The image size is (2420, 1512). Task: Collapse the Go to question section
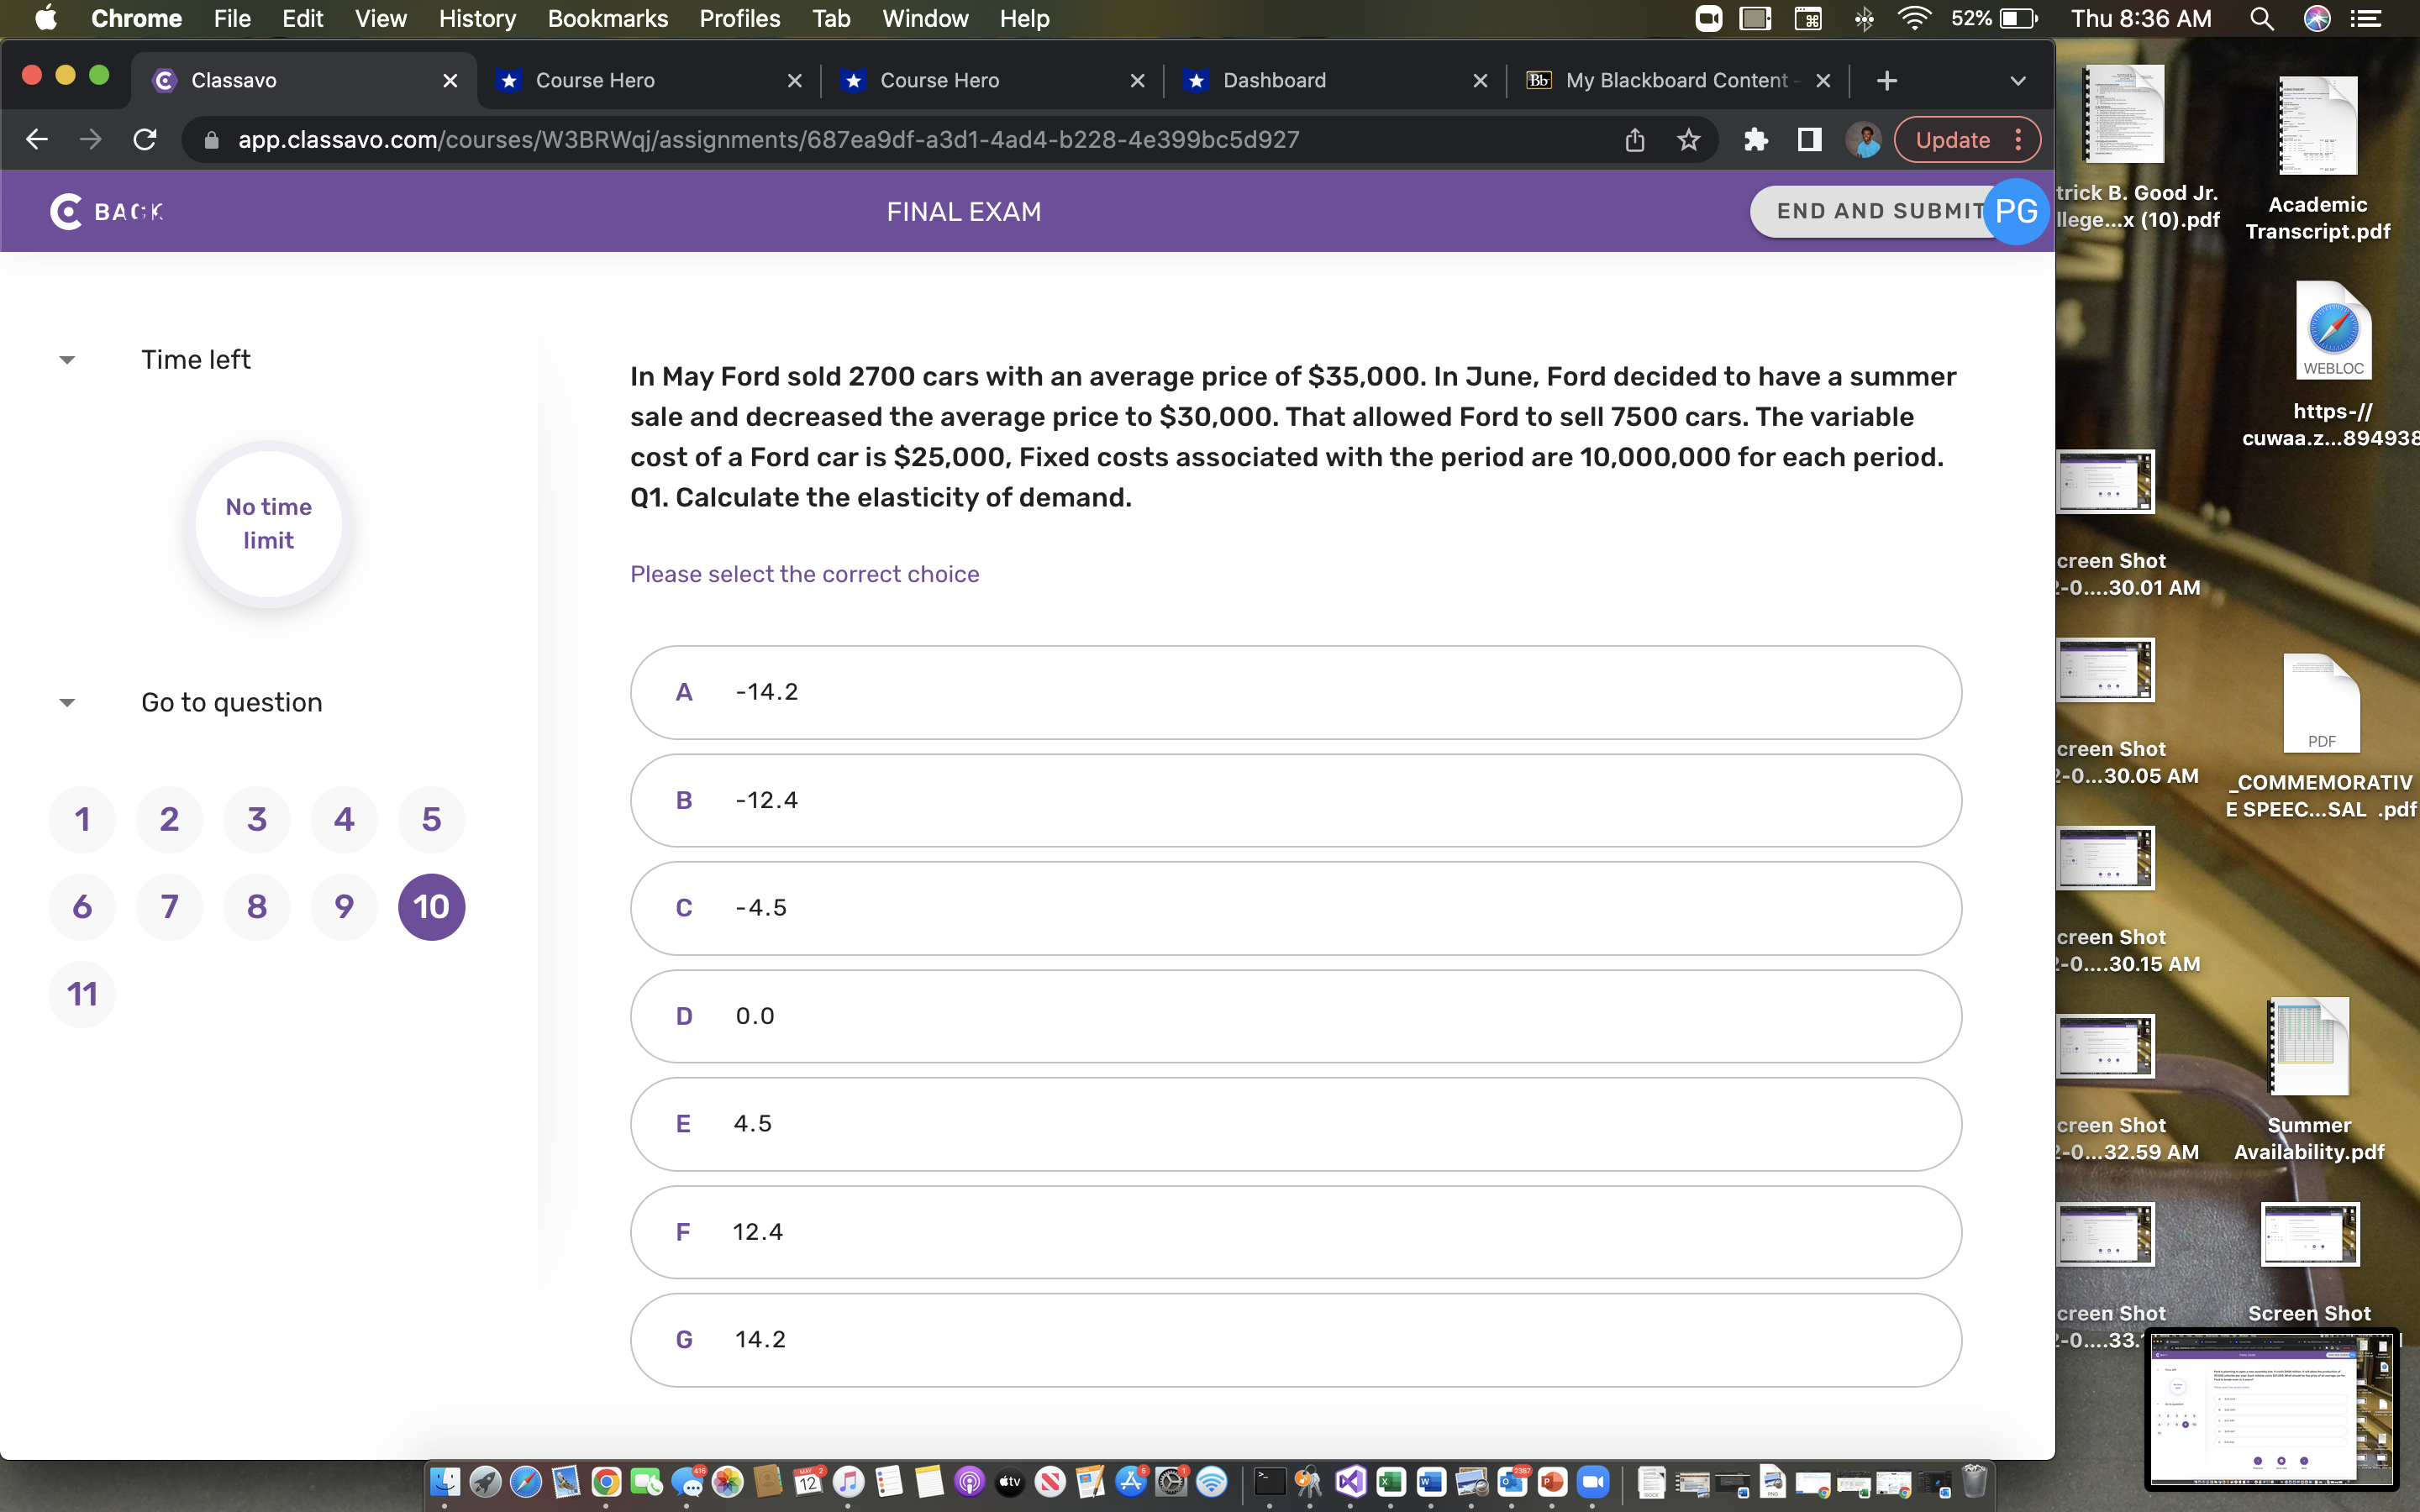pyautogui.click(x=67, y=703)
